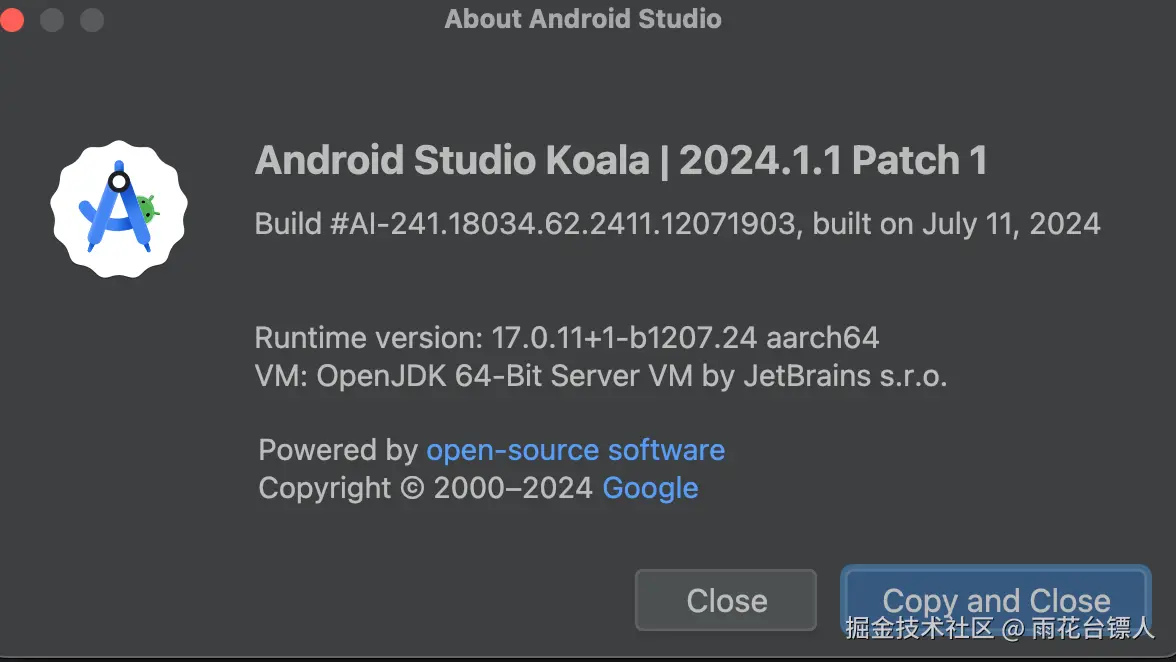Click the JetBrains s.r.o. vendor text
Viewport: 1176px width, 662px height.
[844, 376]
